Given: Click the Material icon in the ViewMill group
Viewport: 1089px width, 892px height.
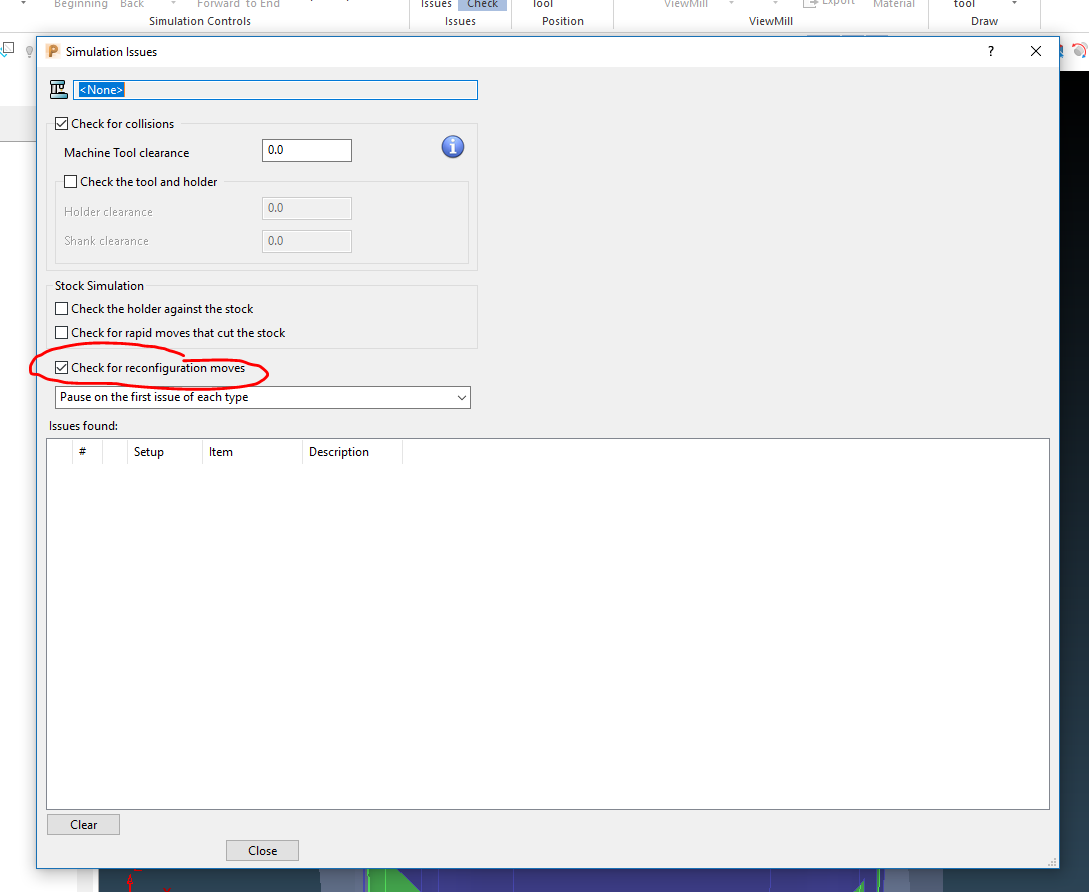Looking at the screenshot, I should (893, 4).
